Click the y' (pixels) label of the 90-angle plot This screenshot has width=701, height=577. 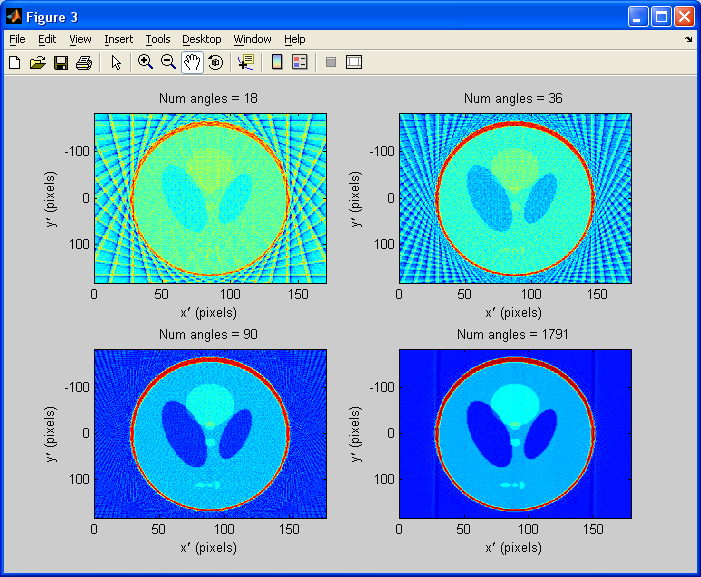point(51,434)
